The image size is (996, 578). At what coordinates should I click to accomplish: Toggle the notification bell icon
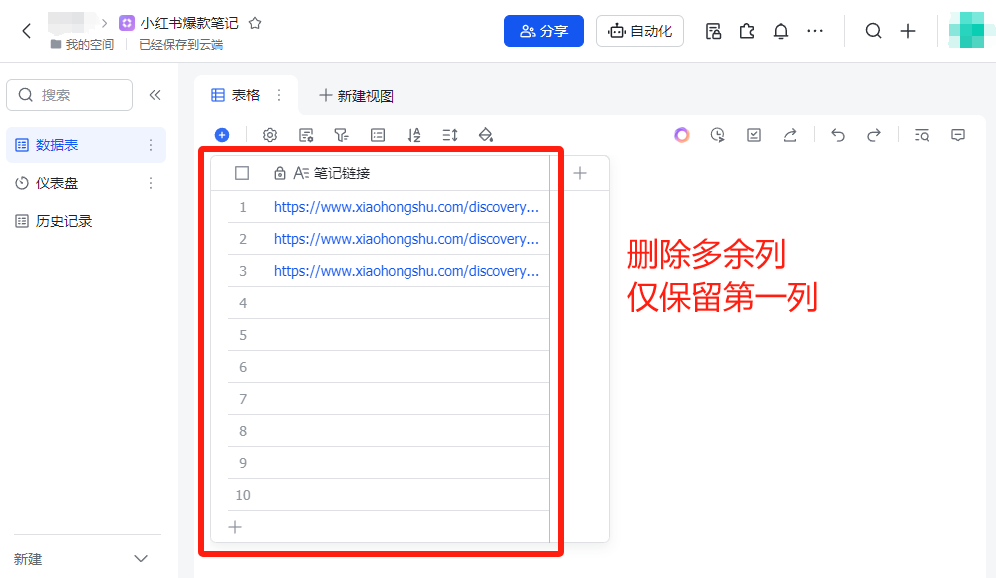coord(780,31)
